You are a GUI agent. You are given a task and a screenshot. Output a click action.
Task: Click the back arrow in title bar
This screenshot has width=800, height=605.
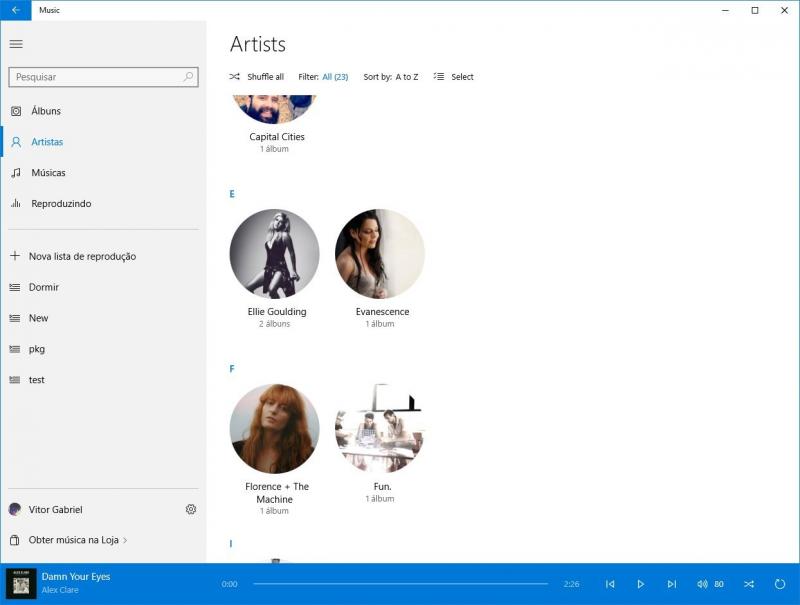coord(16,10)
